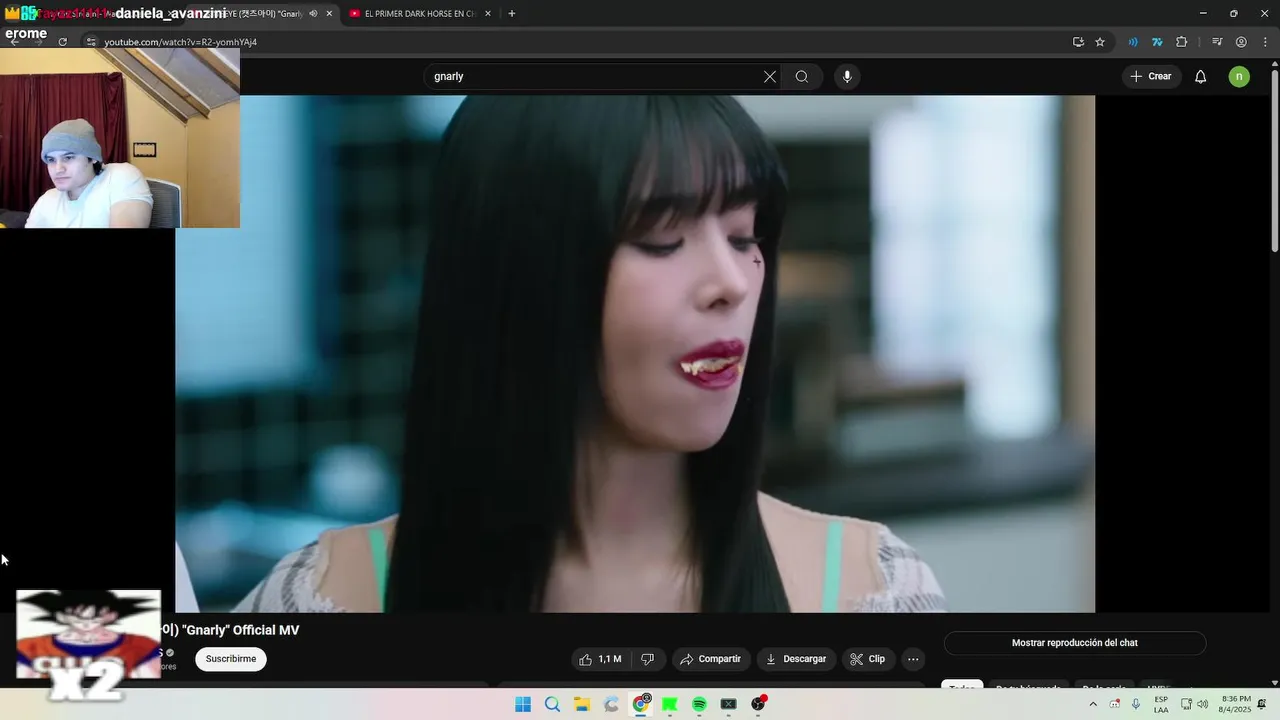This screenshot has height=720, width=1280.
Task: Switch to EL PRIMER DARK HORSE tab
Action: point(418,14)
